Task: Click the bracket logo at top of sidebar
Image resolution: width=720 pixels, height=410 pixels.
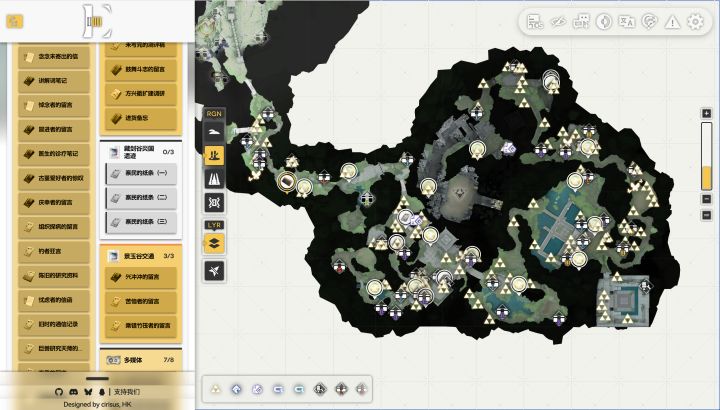Action: click(96, 21)
